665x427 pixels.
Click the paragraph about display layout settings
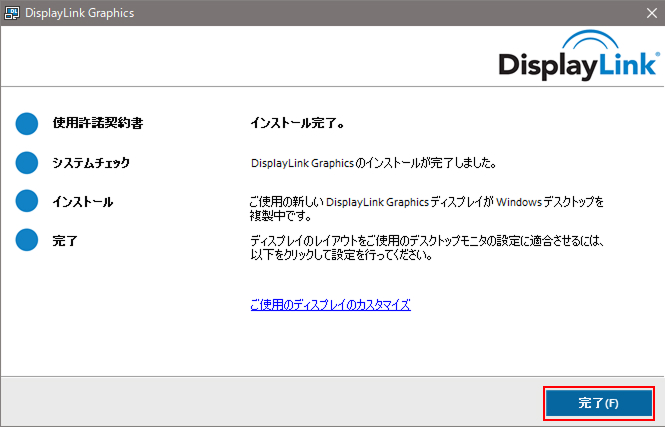click(x=429, y=247)
